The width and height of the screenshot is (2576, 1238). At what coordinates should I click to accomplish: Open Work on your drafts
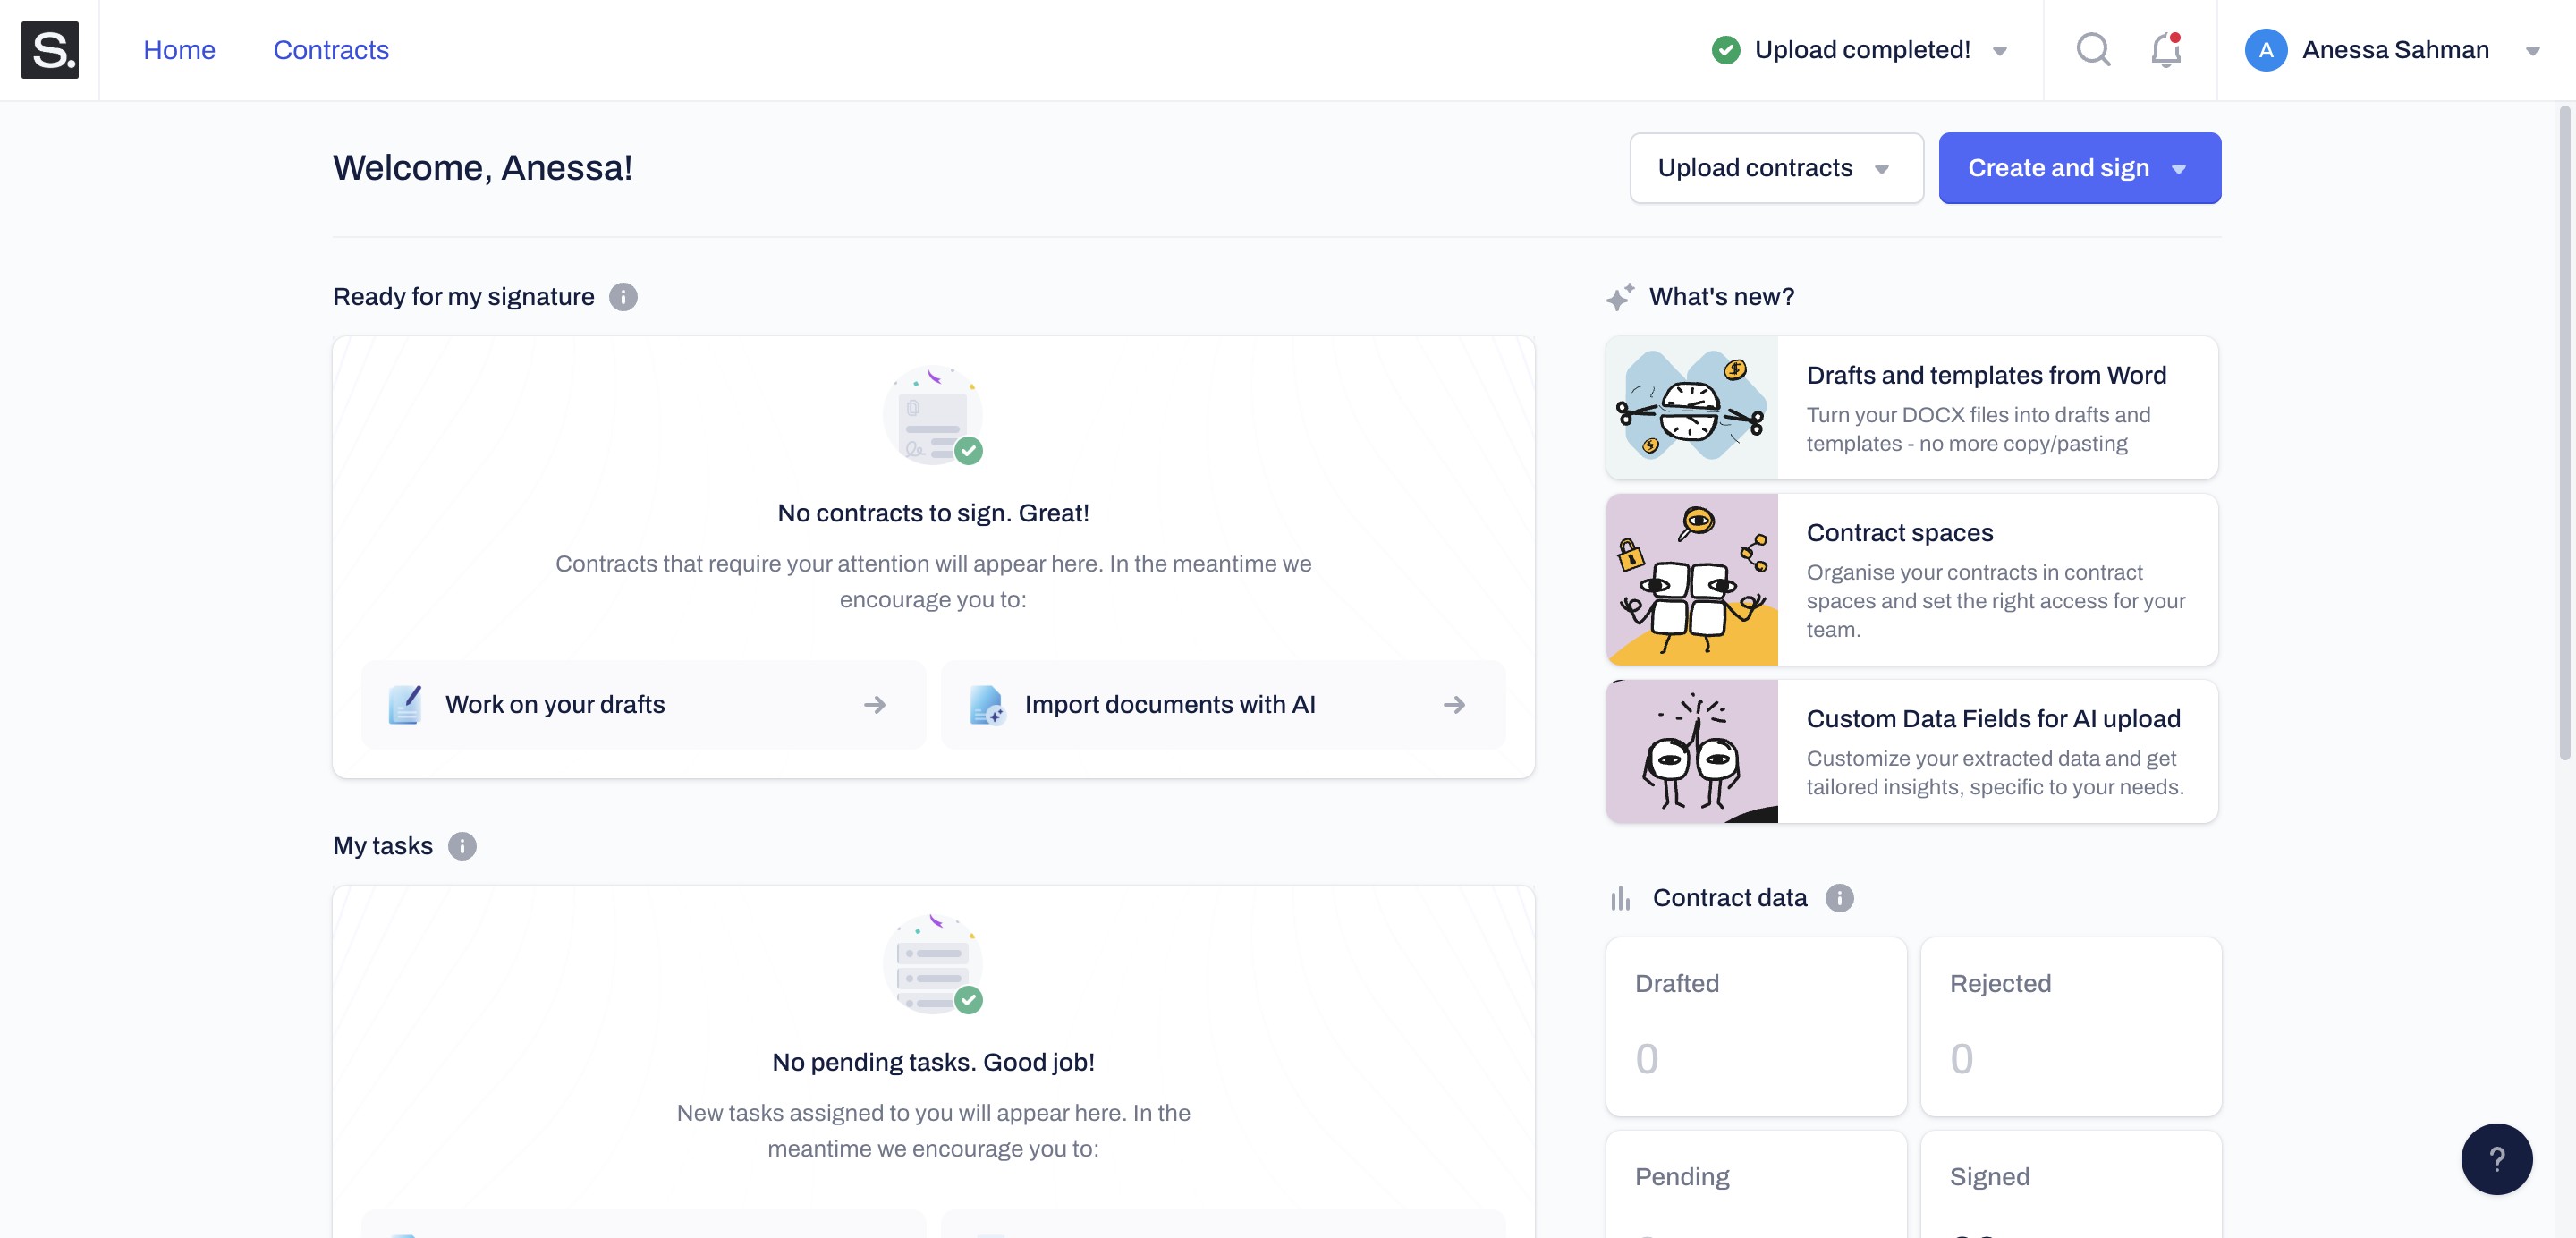click(643, 705)
